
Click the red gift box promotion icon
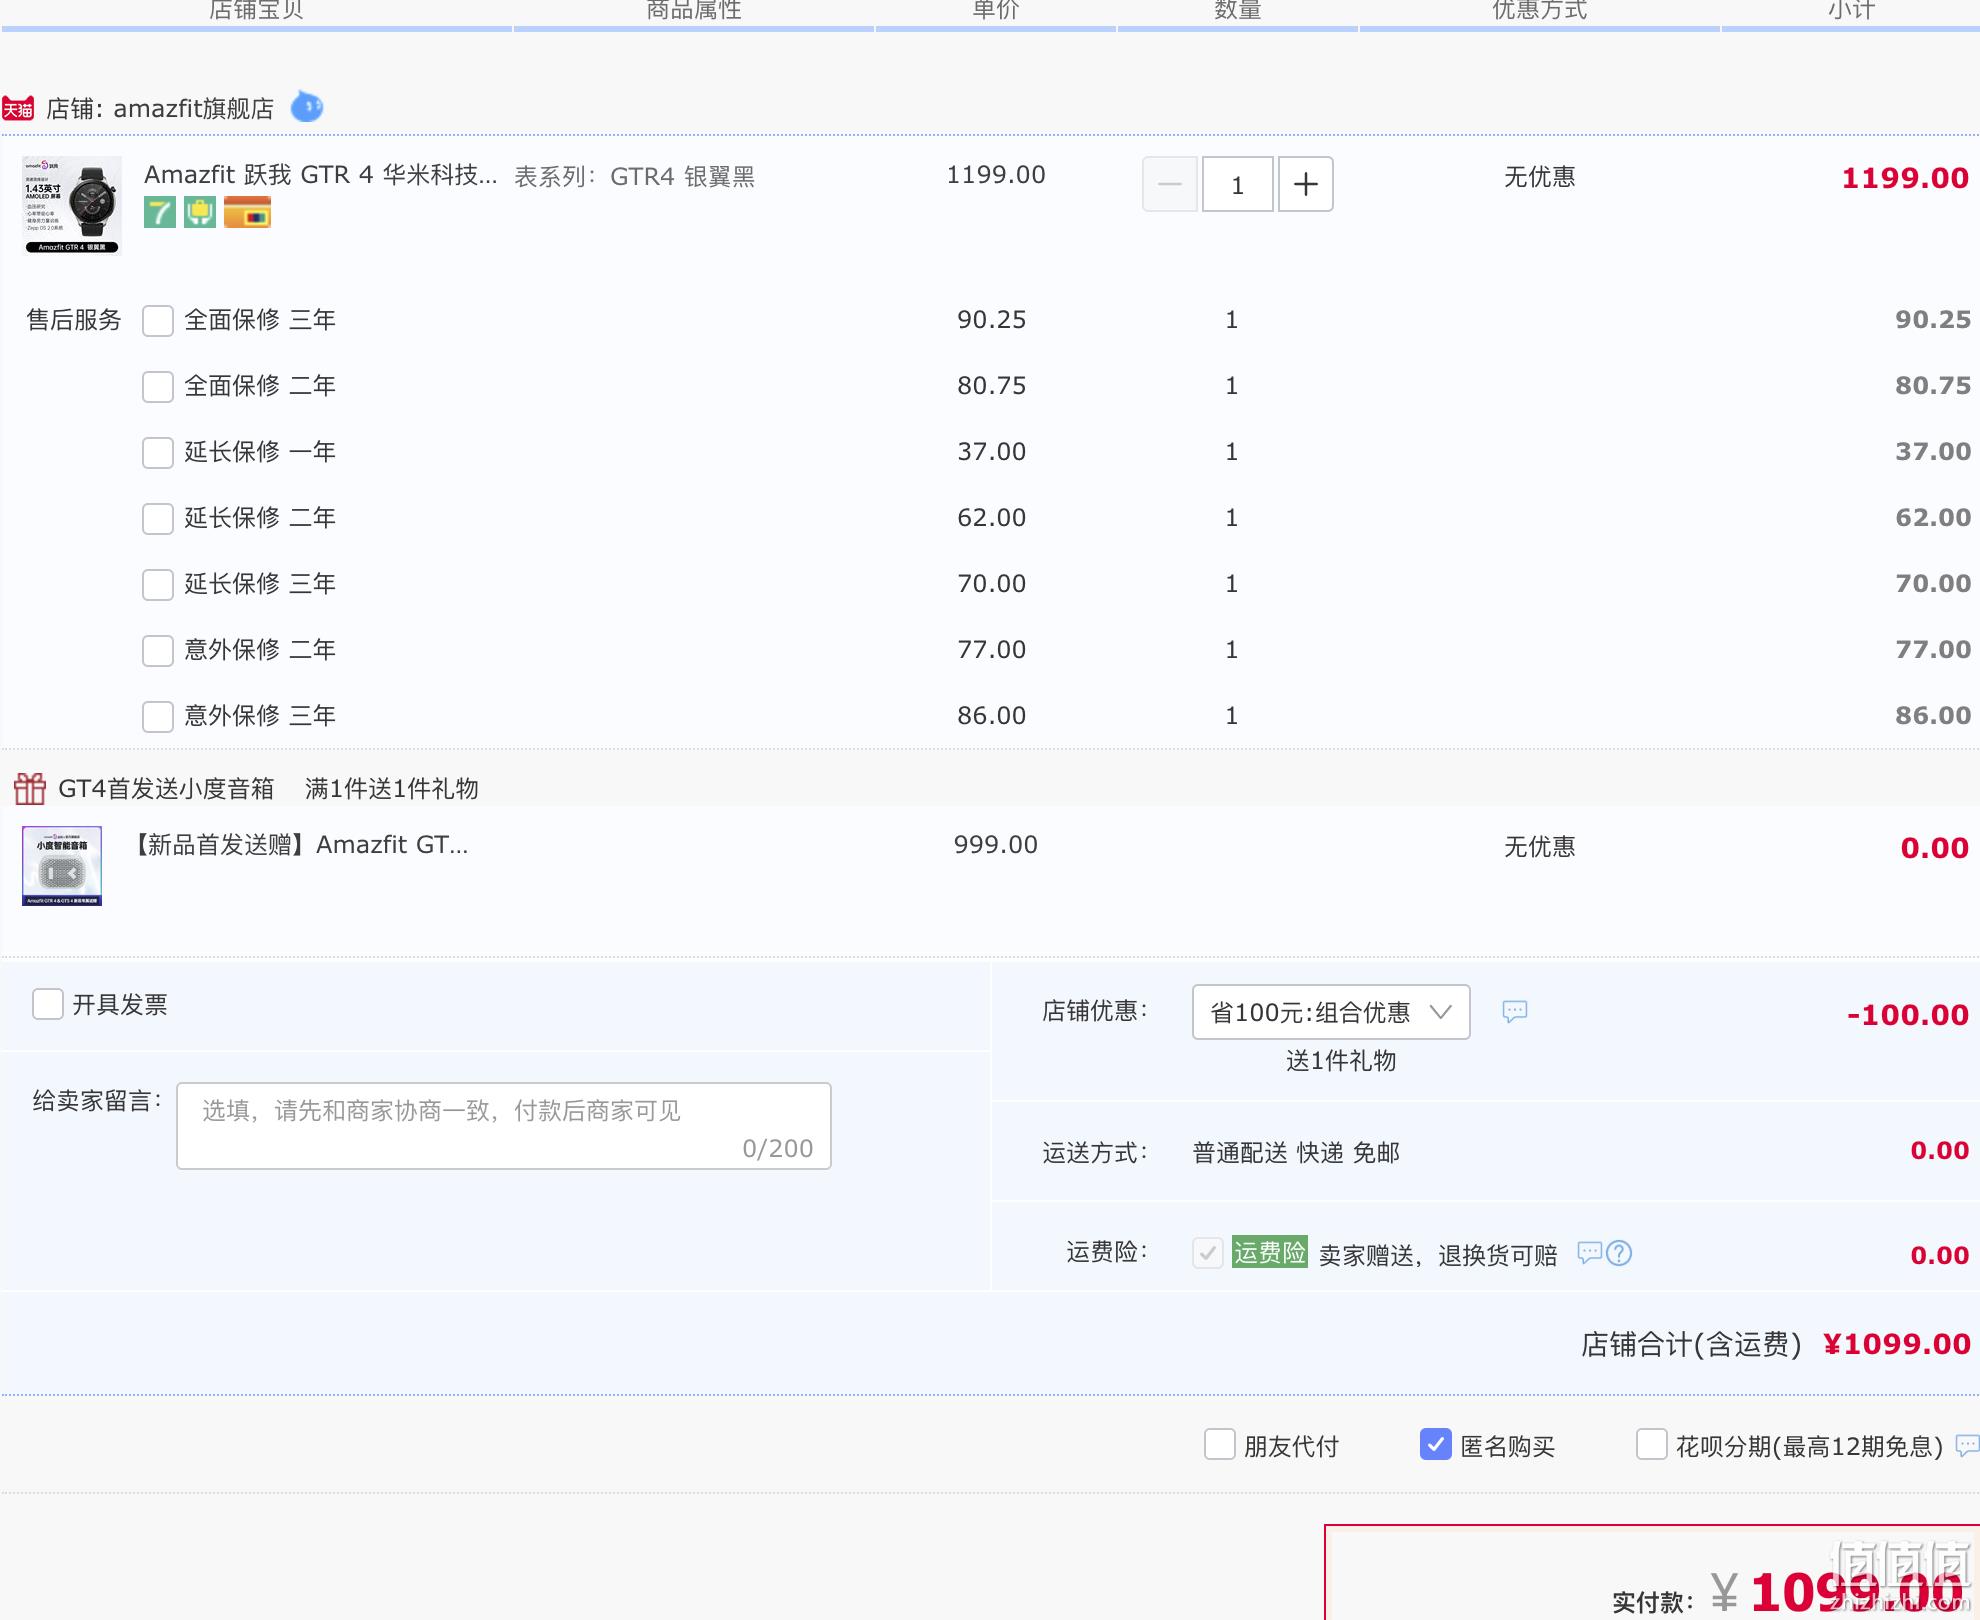30,788
